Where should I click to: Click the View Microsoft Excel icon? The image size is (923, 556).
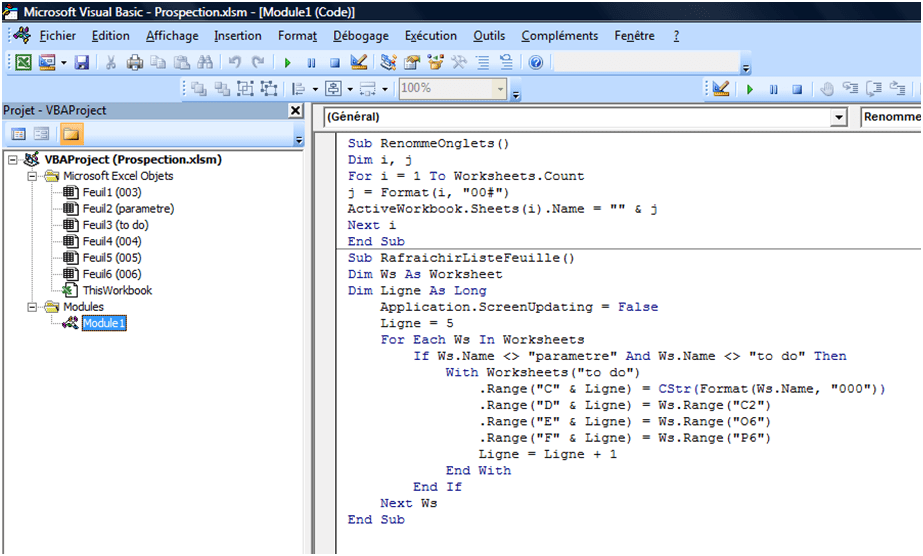coord(22,62)
